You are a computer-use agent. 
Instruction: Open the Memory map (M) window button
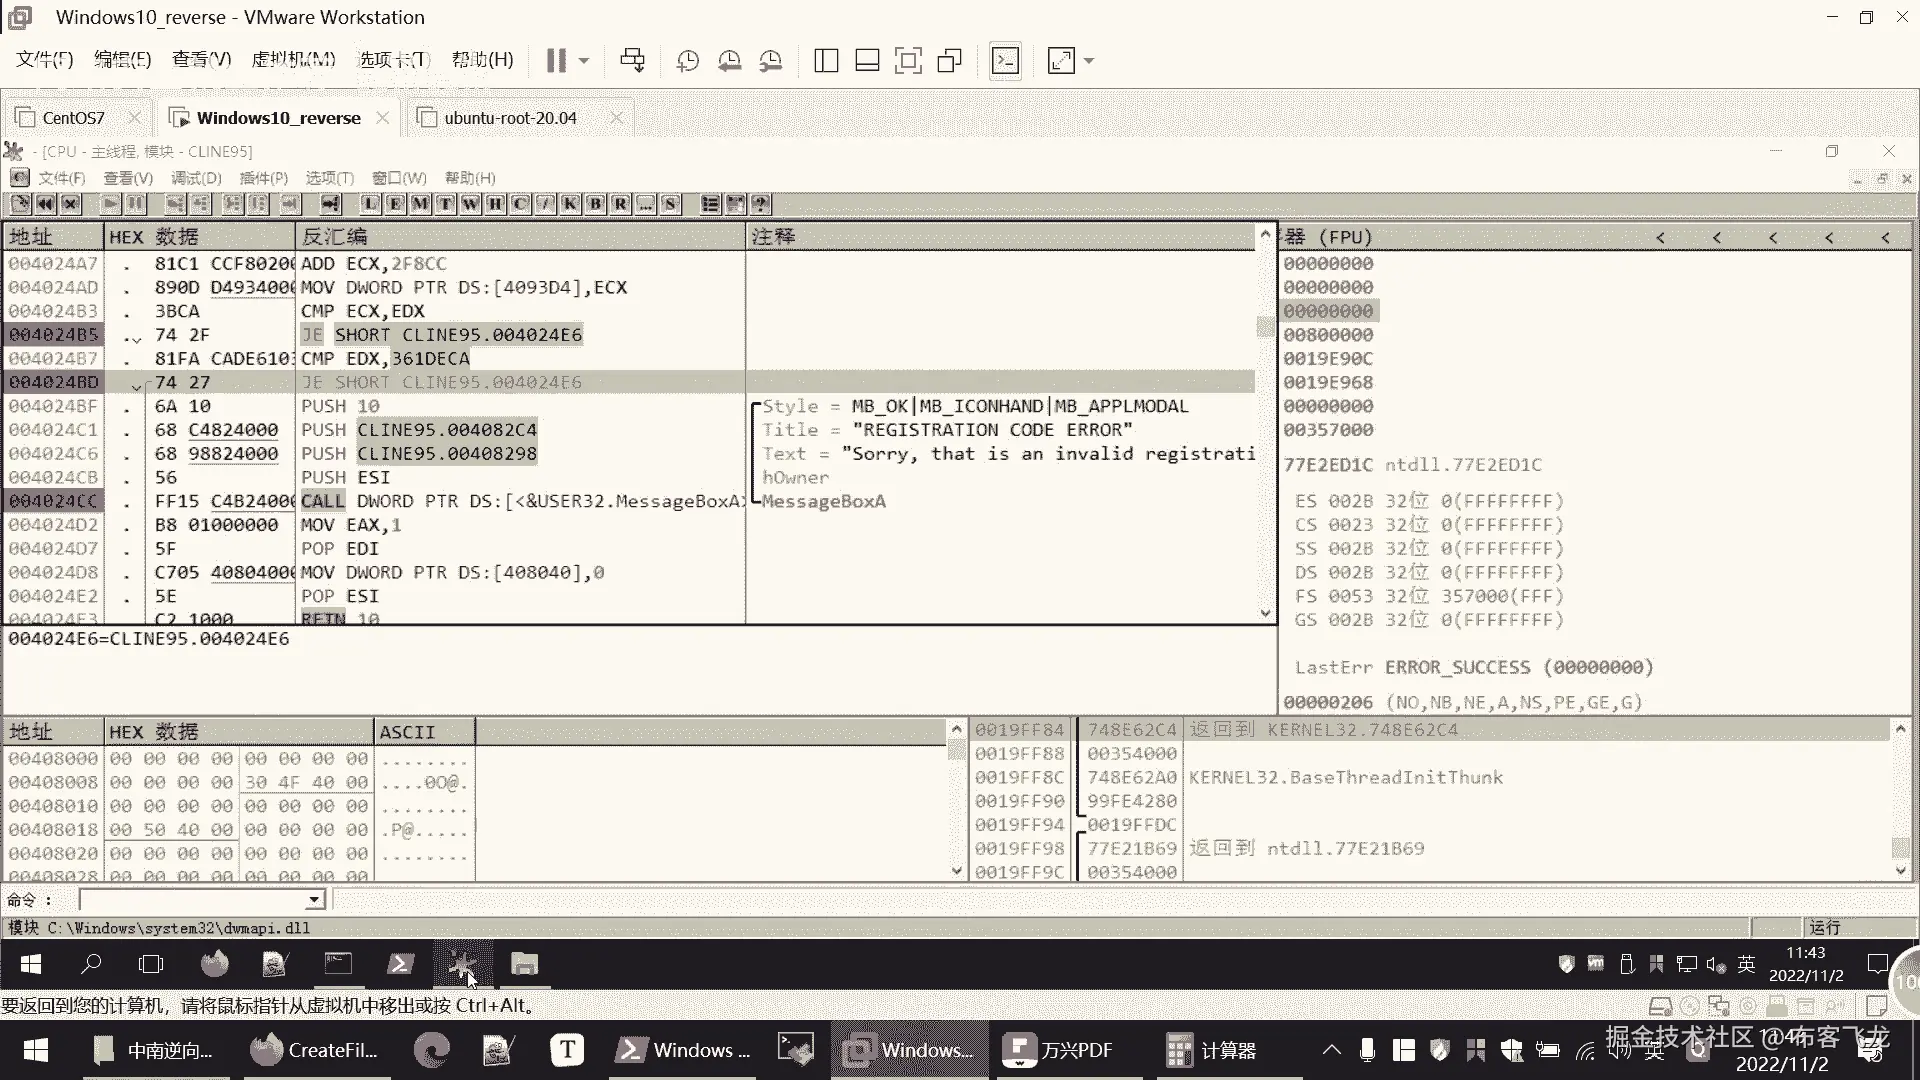pyautogui.click(x=420, y=204)
